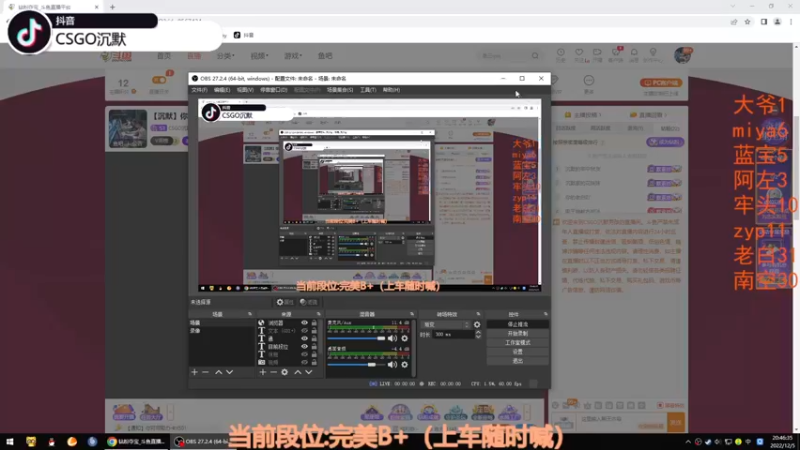Image resolution: width=800 pixels, height=450 pixels.
Task: Lock the 文本 (GDI+) source padlock
Action: coord(314,331)
